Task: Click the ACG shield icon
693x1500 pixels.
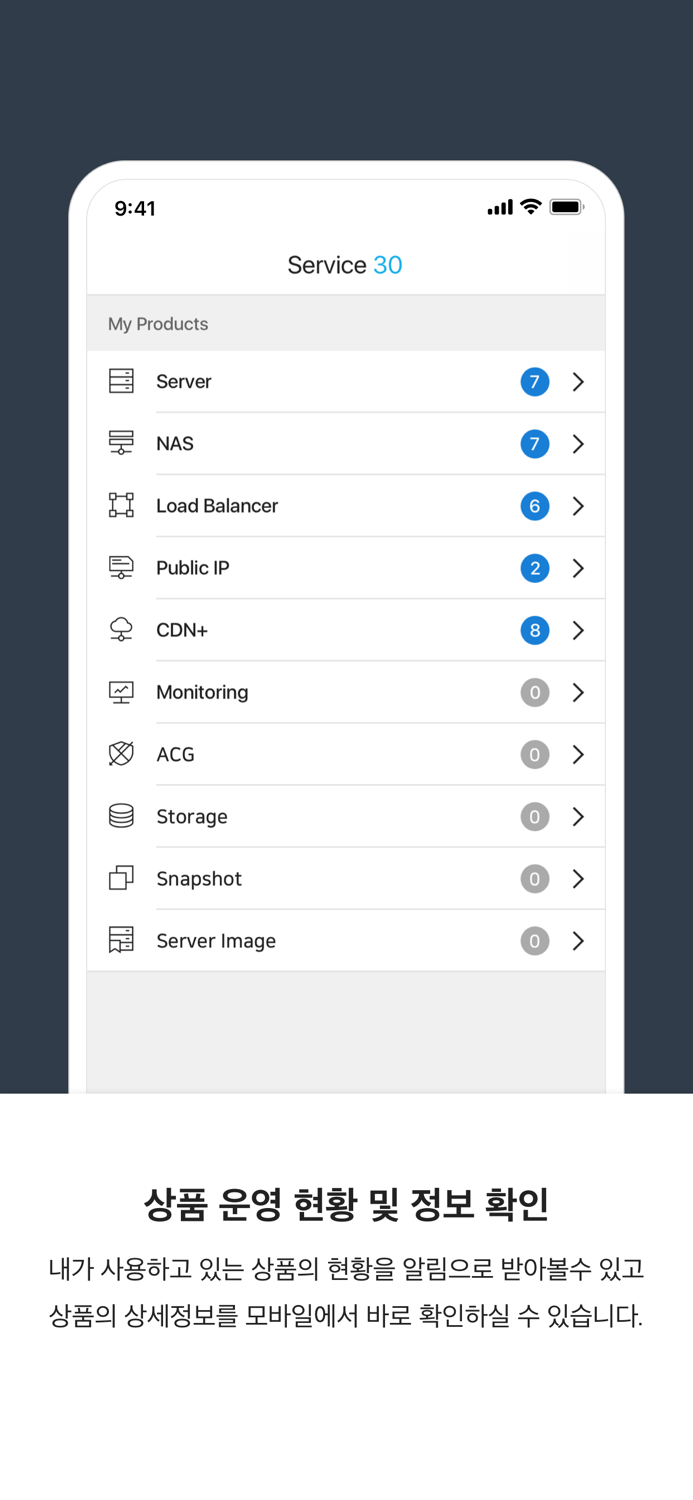Action: (x=121, y=754)
